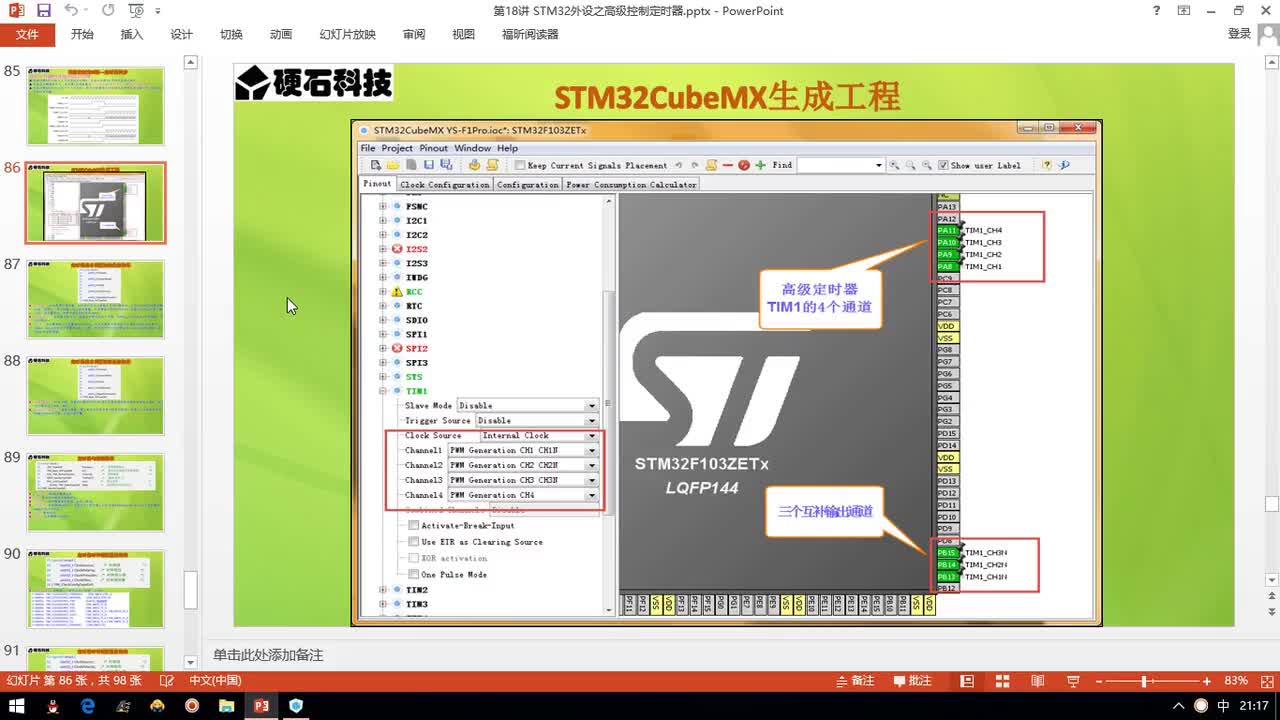This screenshot has width=1280, height=720.
Task: Open the 设计 ribbon tab
Action: pyautogui.click(x=181, y=34)
